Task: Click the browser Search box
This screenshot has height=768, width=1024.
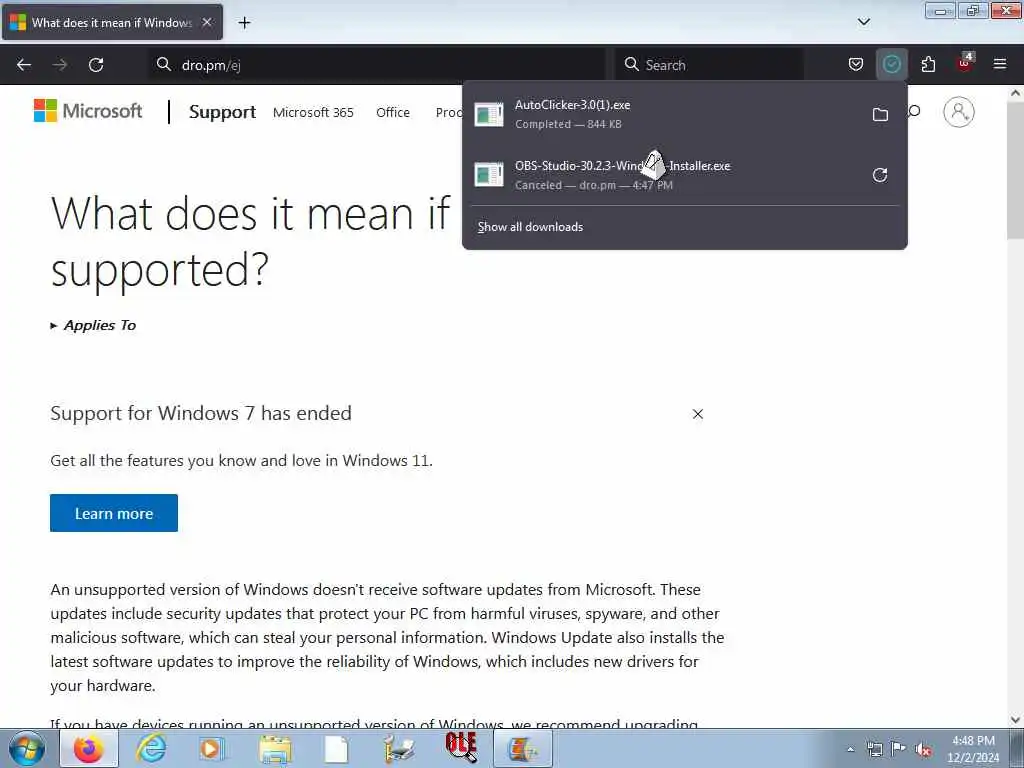Action: 709,65
